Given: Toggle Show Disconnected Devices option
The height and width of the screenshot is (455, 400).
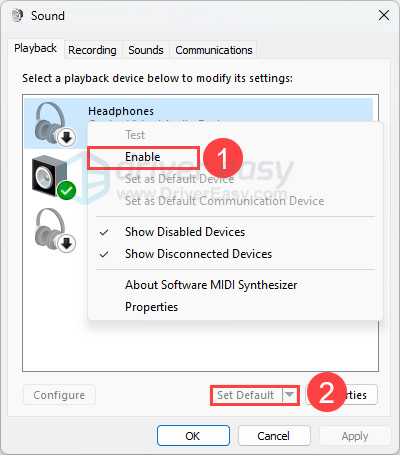Looking at the screenshot, I should click(198, 254).
